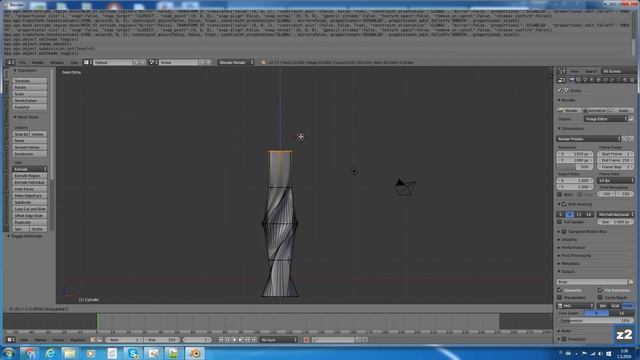Open the Window menu
The image size is (640, 360).
57,62
